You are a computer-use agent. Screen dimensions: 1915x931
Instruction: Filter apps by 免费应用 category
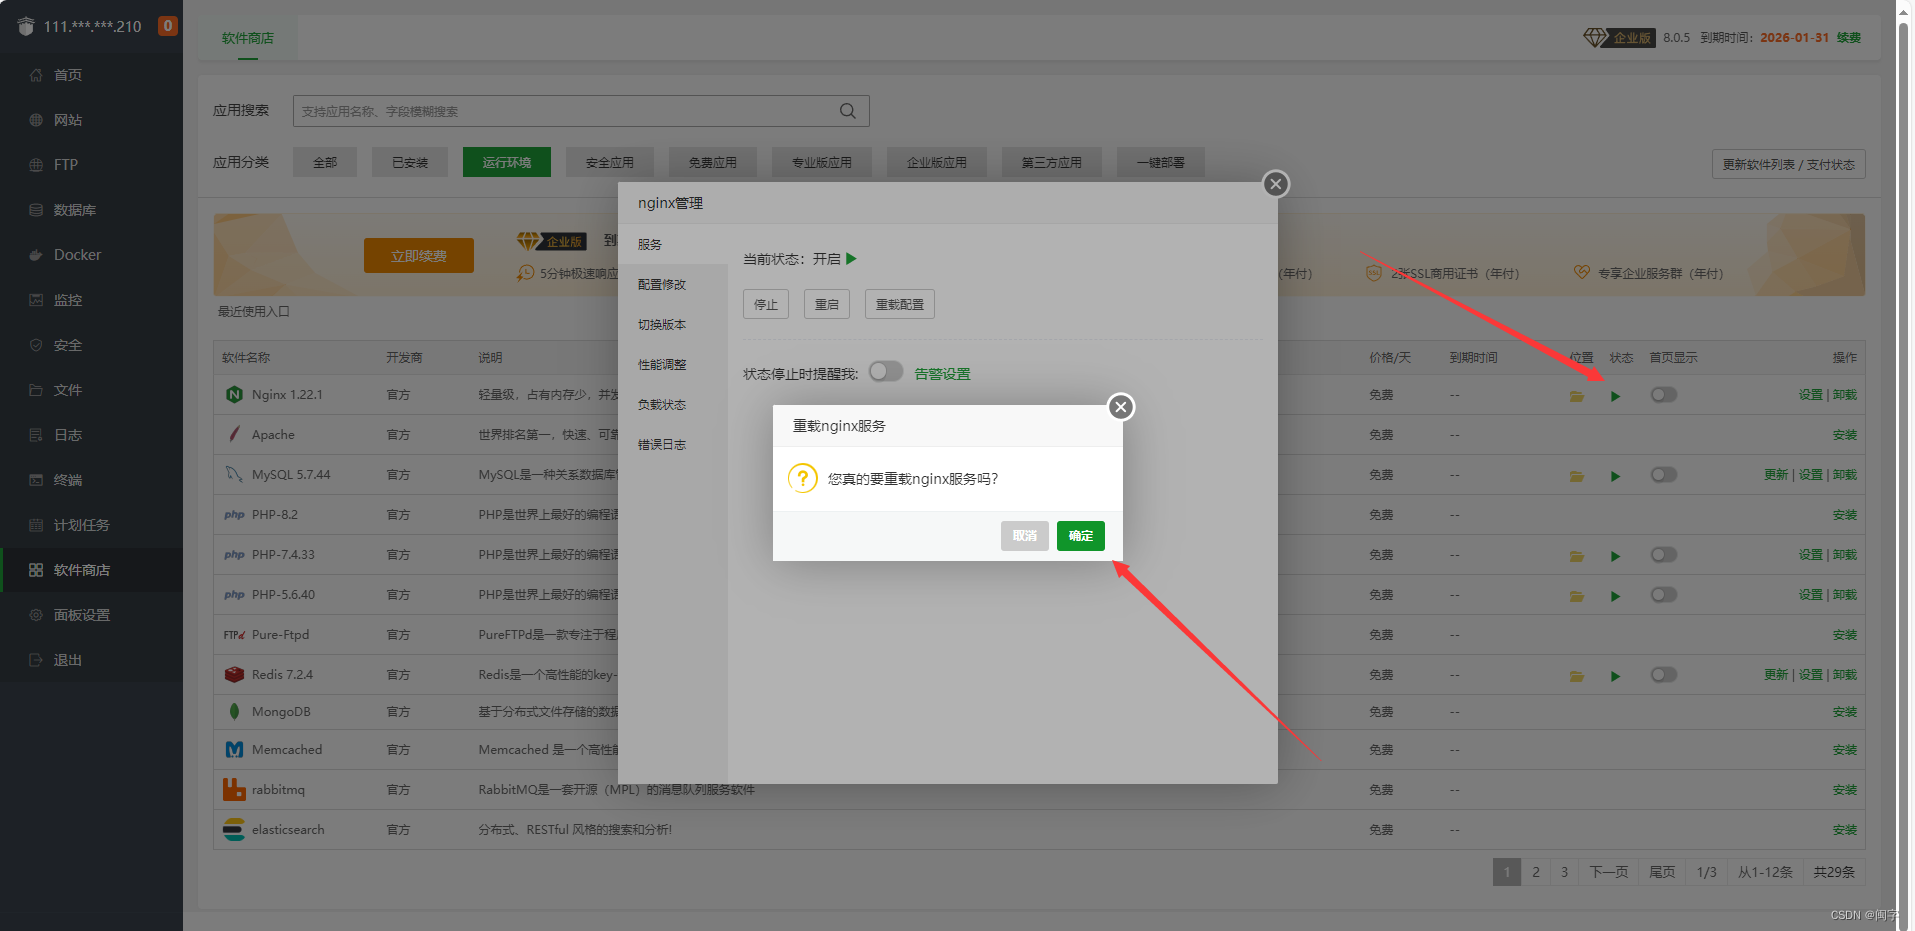713,162
